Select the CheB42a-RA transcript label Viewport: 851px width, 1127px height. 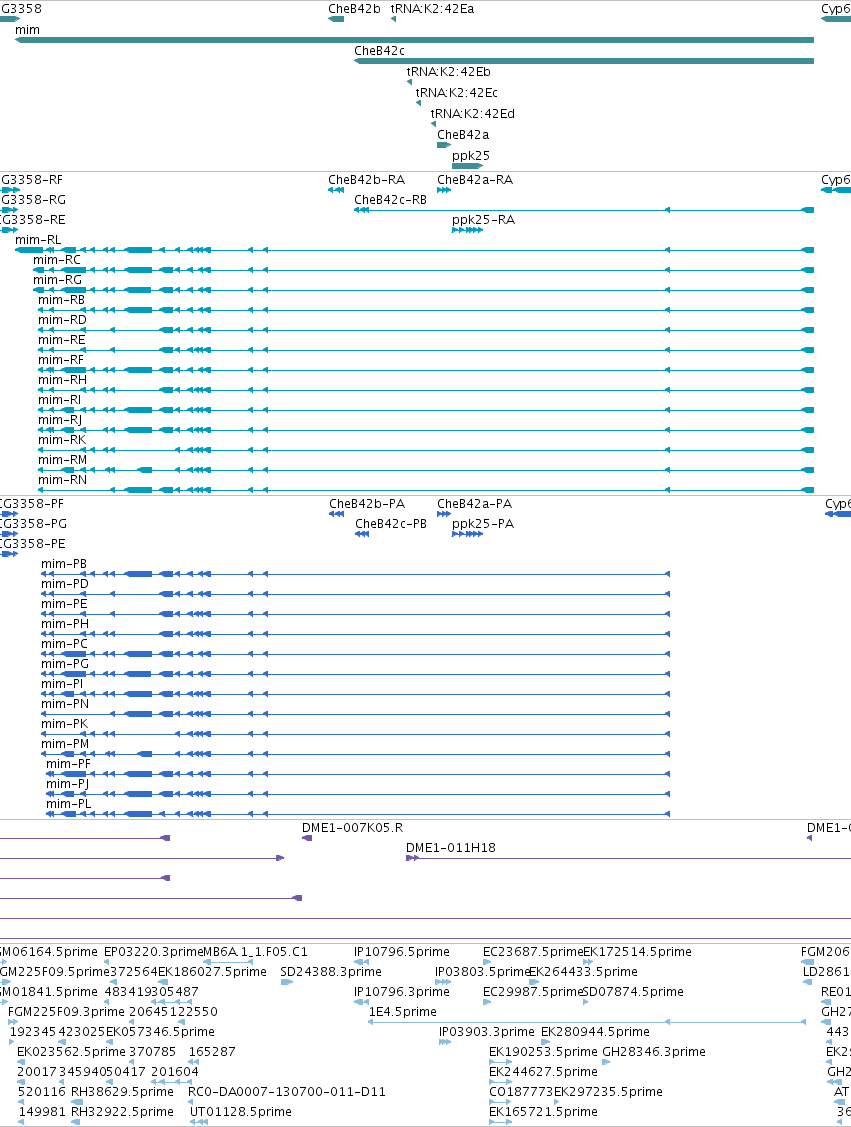pyautogui.click(x=475, y=180)
